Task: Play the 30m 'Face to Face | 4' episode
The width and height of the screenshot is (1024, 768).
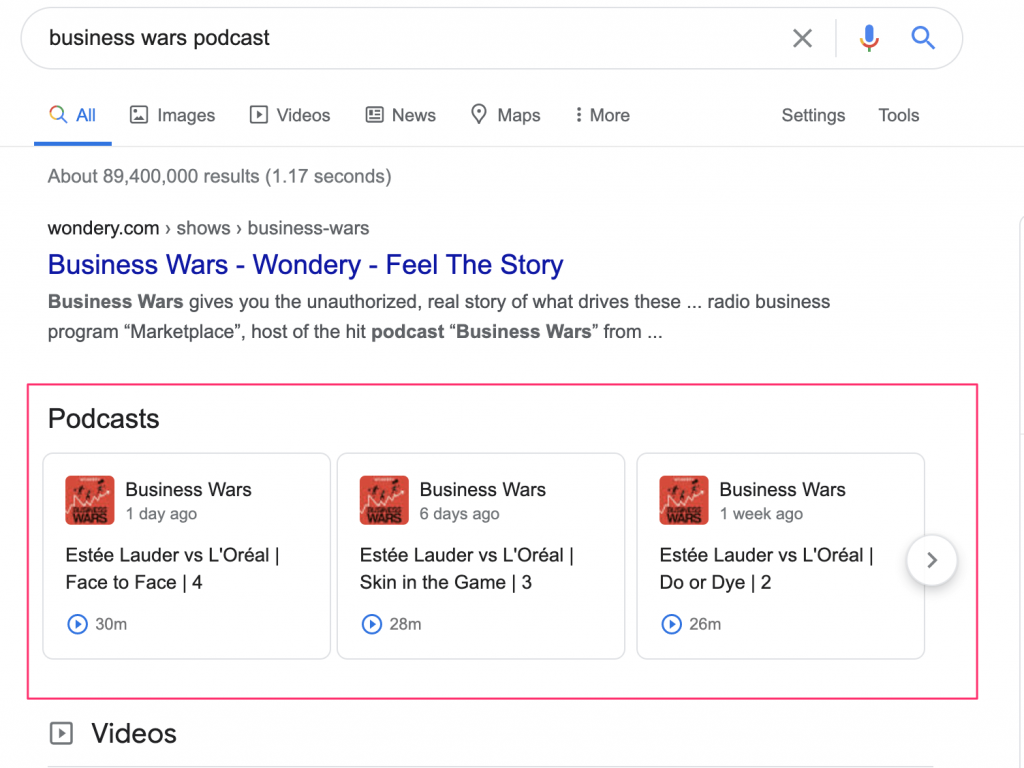Action: pos(77,624)
